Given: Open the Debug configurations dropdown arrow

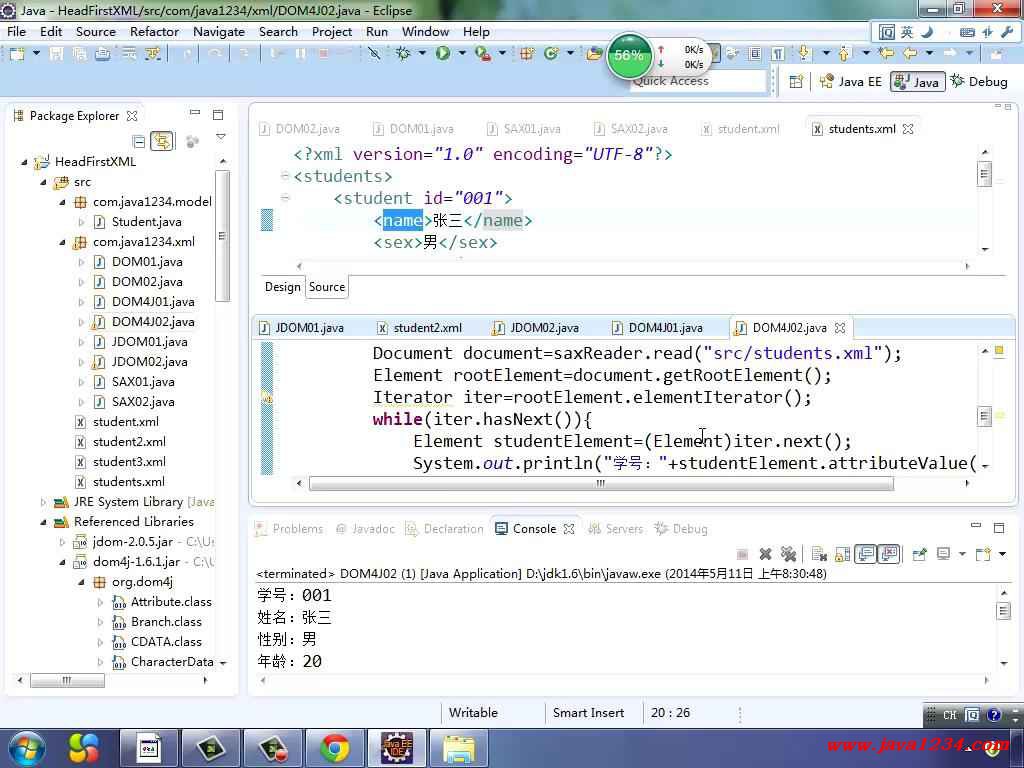Looking at the screenshot, I should [422, 54].
